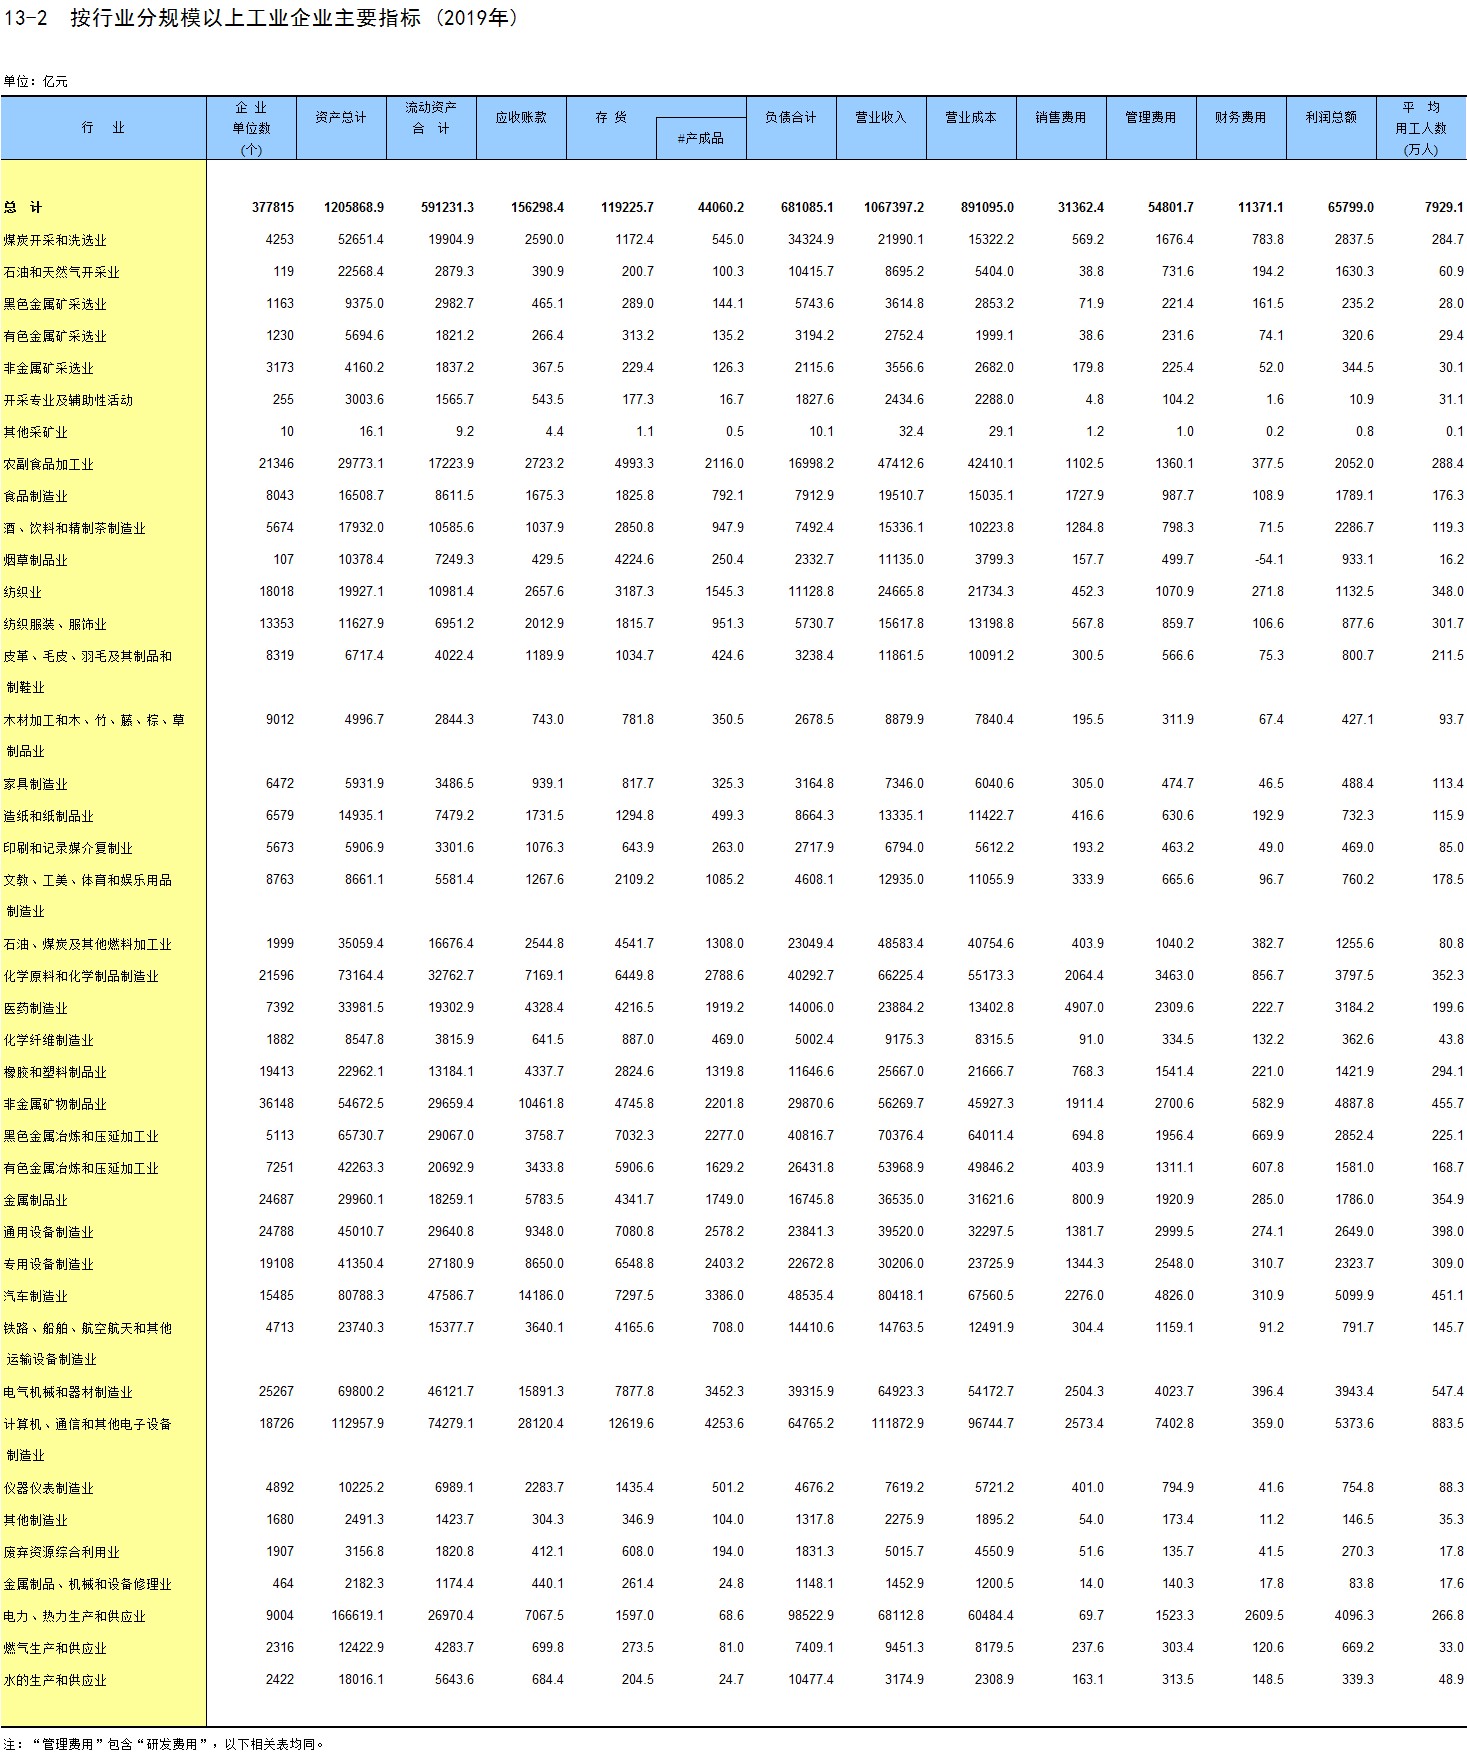Select the '废弃资源综合利用业' row label
This screenshot has width=1467, height=1760.
pos(61,1552)
